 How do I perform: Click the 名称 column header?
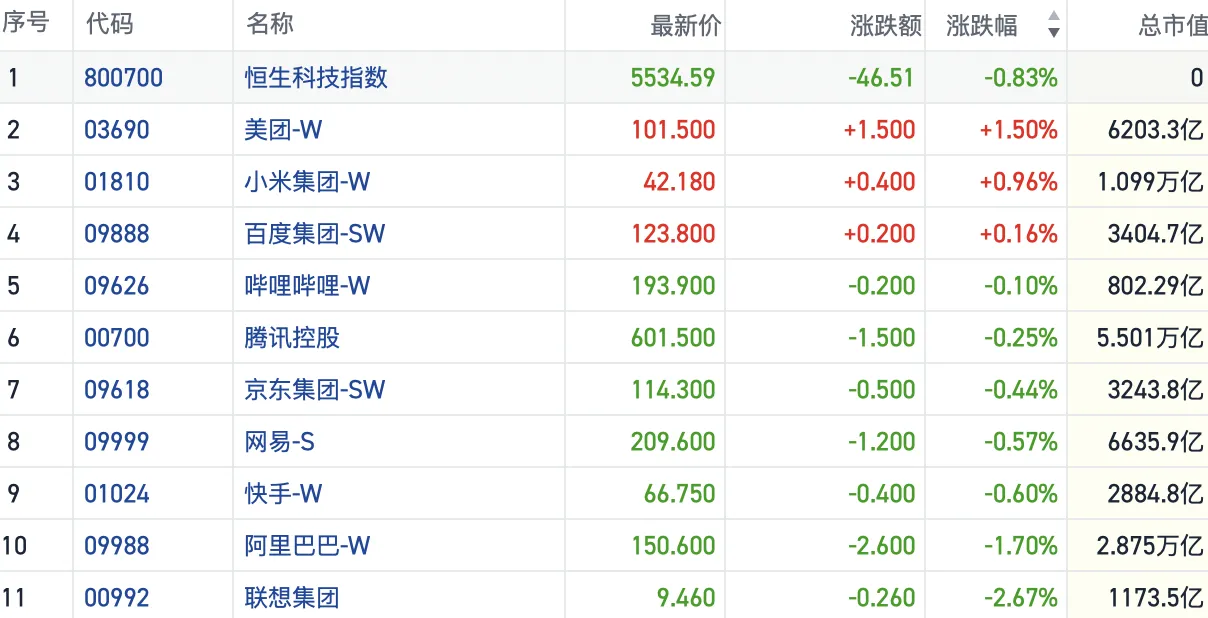(270, 25)
